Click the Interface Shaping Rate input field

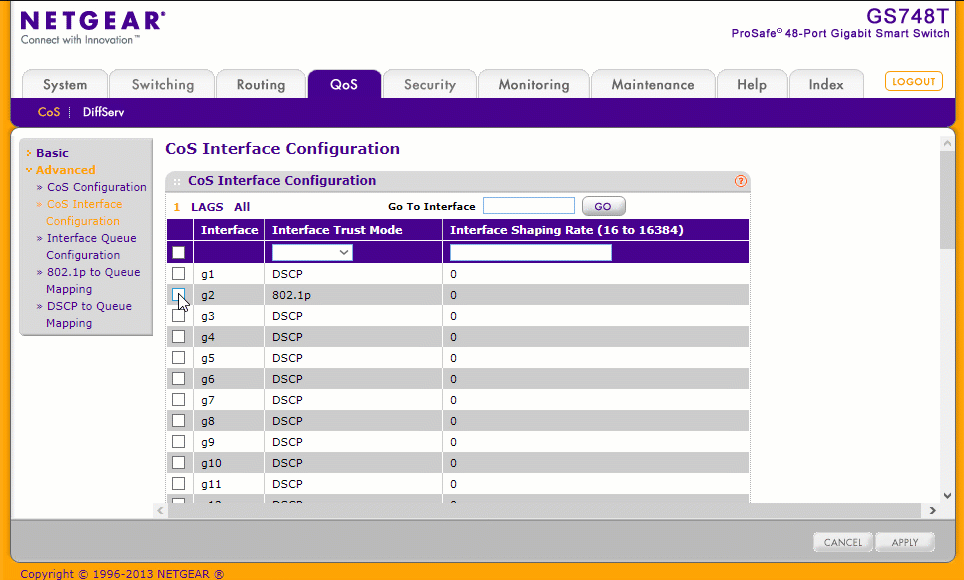tap(530, 253)
